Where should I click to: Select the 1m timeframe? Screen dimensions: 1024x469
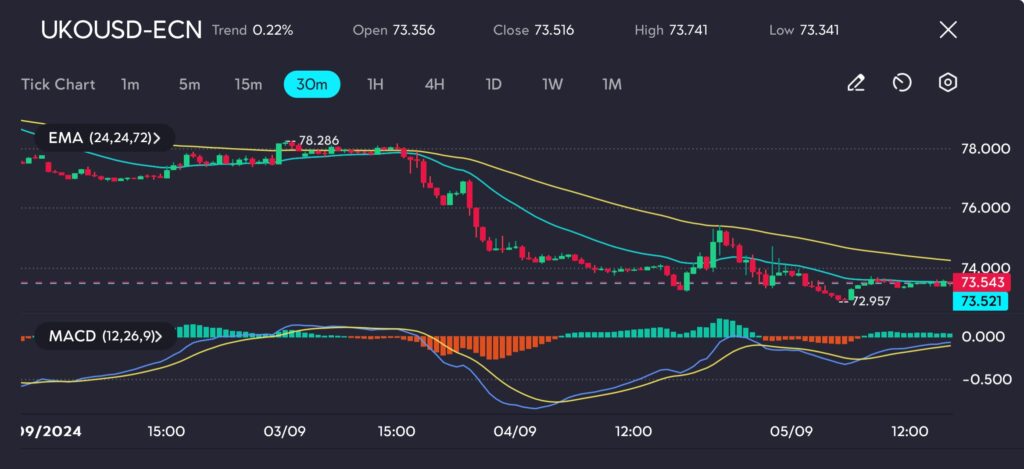(130, 84)
